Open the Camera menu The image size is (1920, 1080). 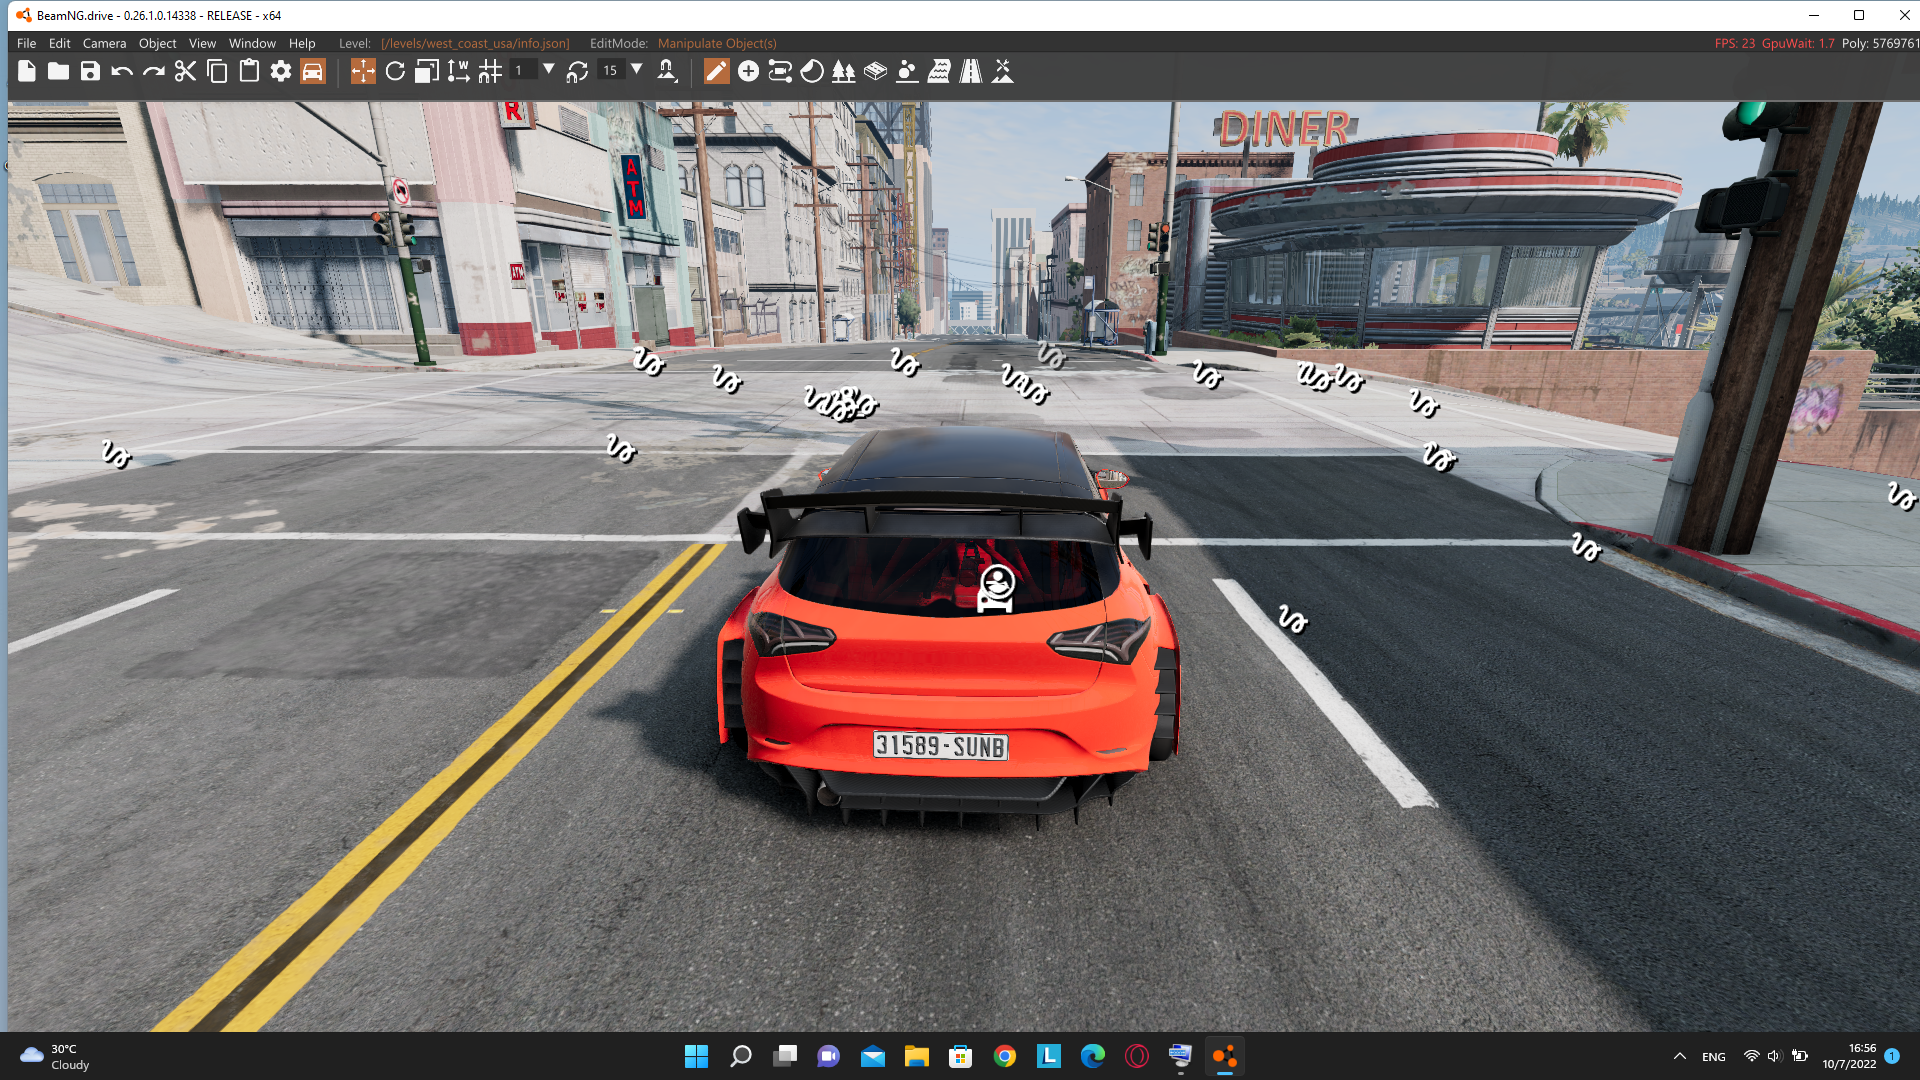(104, 43)
